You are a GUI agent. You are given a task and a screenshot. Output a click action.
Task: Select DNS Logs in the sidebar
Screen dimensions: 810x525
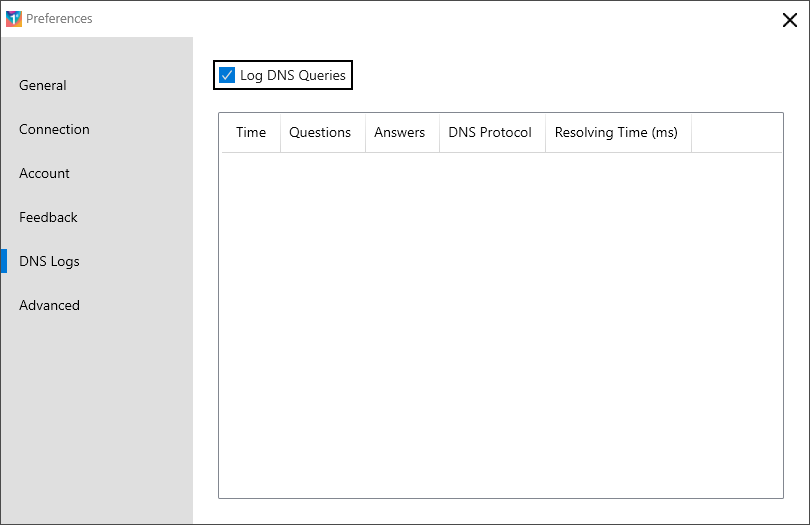point(49,261)
